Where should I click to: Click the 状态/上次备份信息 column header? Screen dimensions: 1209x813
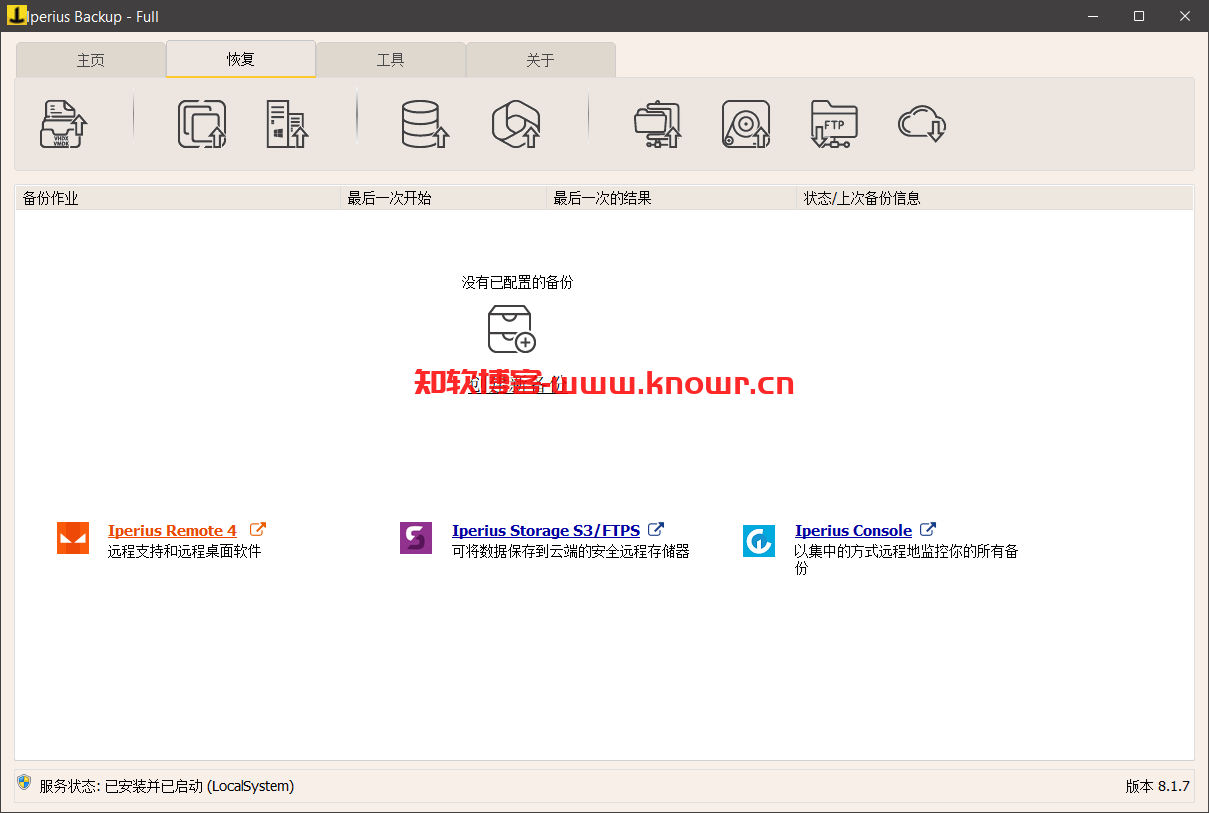click(995, 198)
